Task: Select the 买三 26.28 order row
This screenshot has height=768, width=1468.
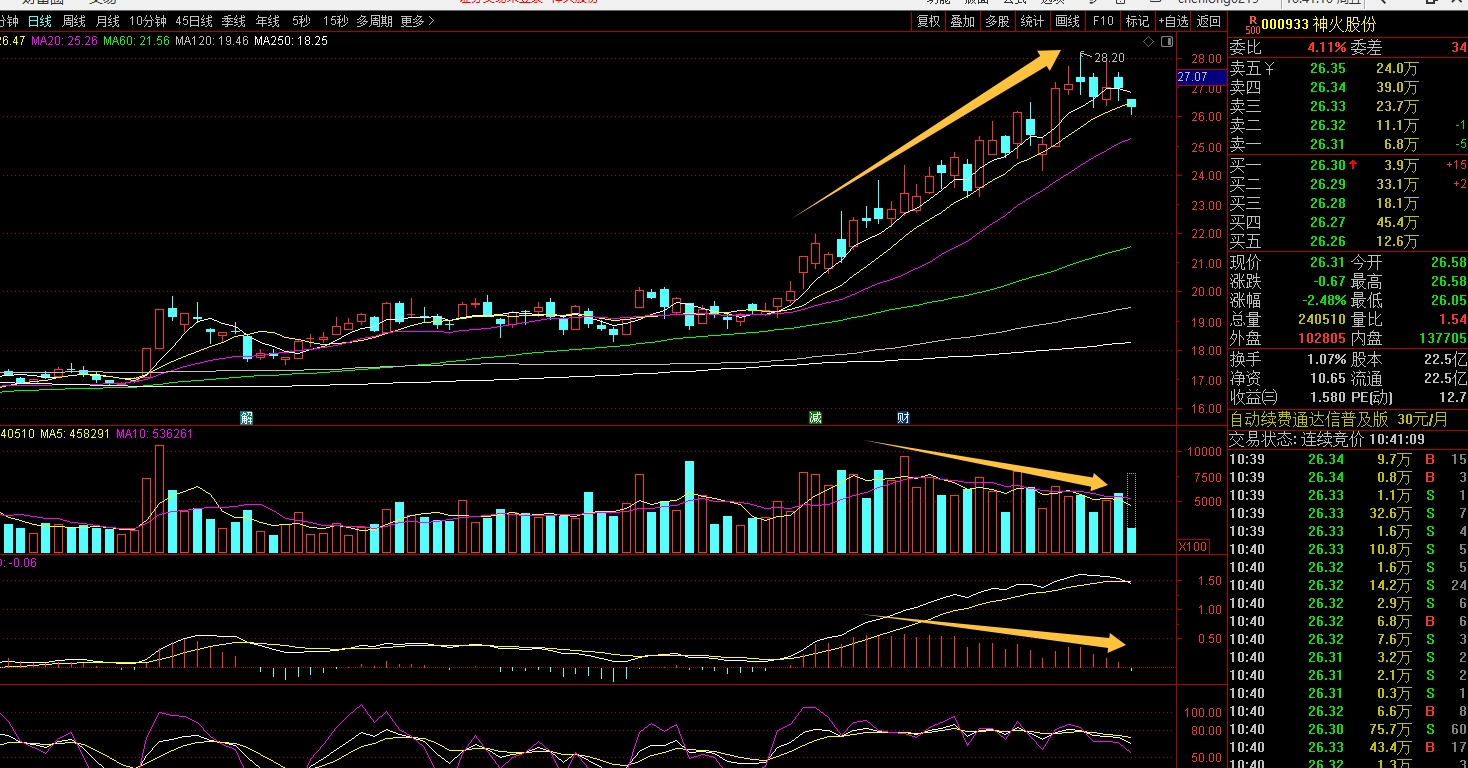Action: point(1347,203)
